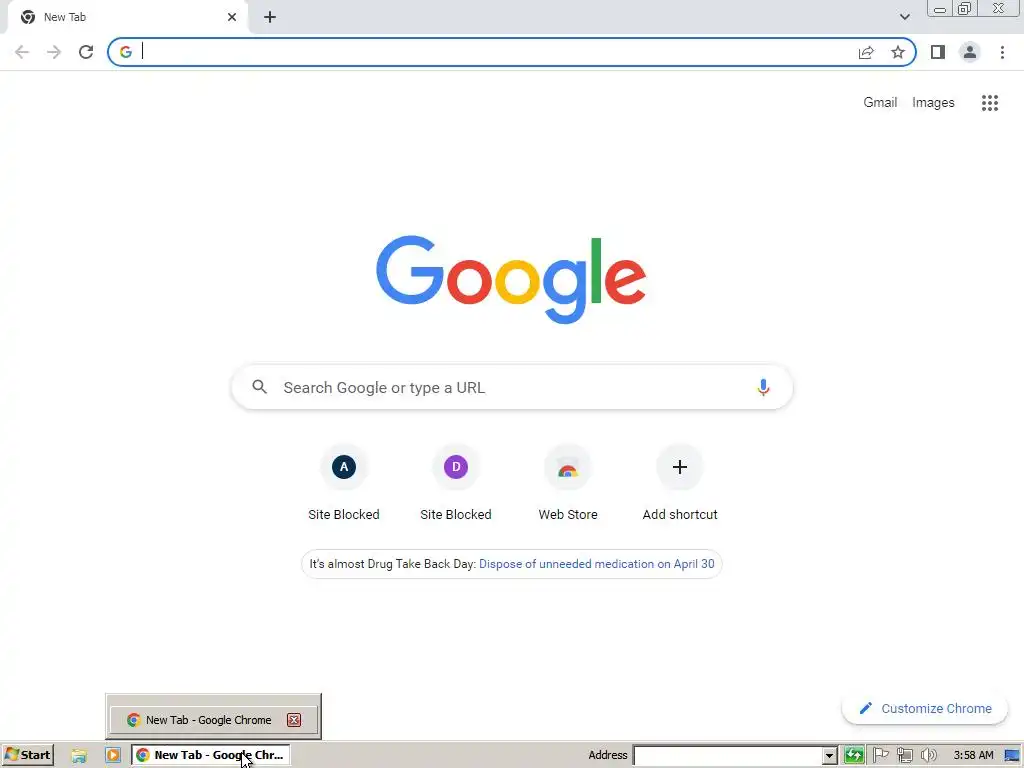Screen dimensions: 1024x768
Task: Open network tray icon
Action: pos(904,756)
